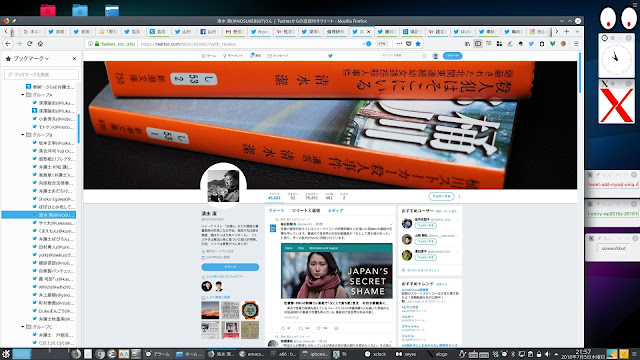Screen dimensions: 640x360
Task: Open Twitter messages envelope
Action: click(278, 56)
